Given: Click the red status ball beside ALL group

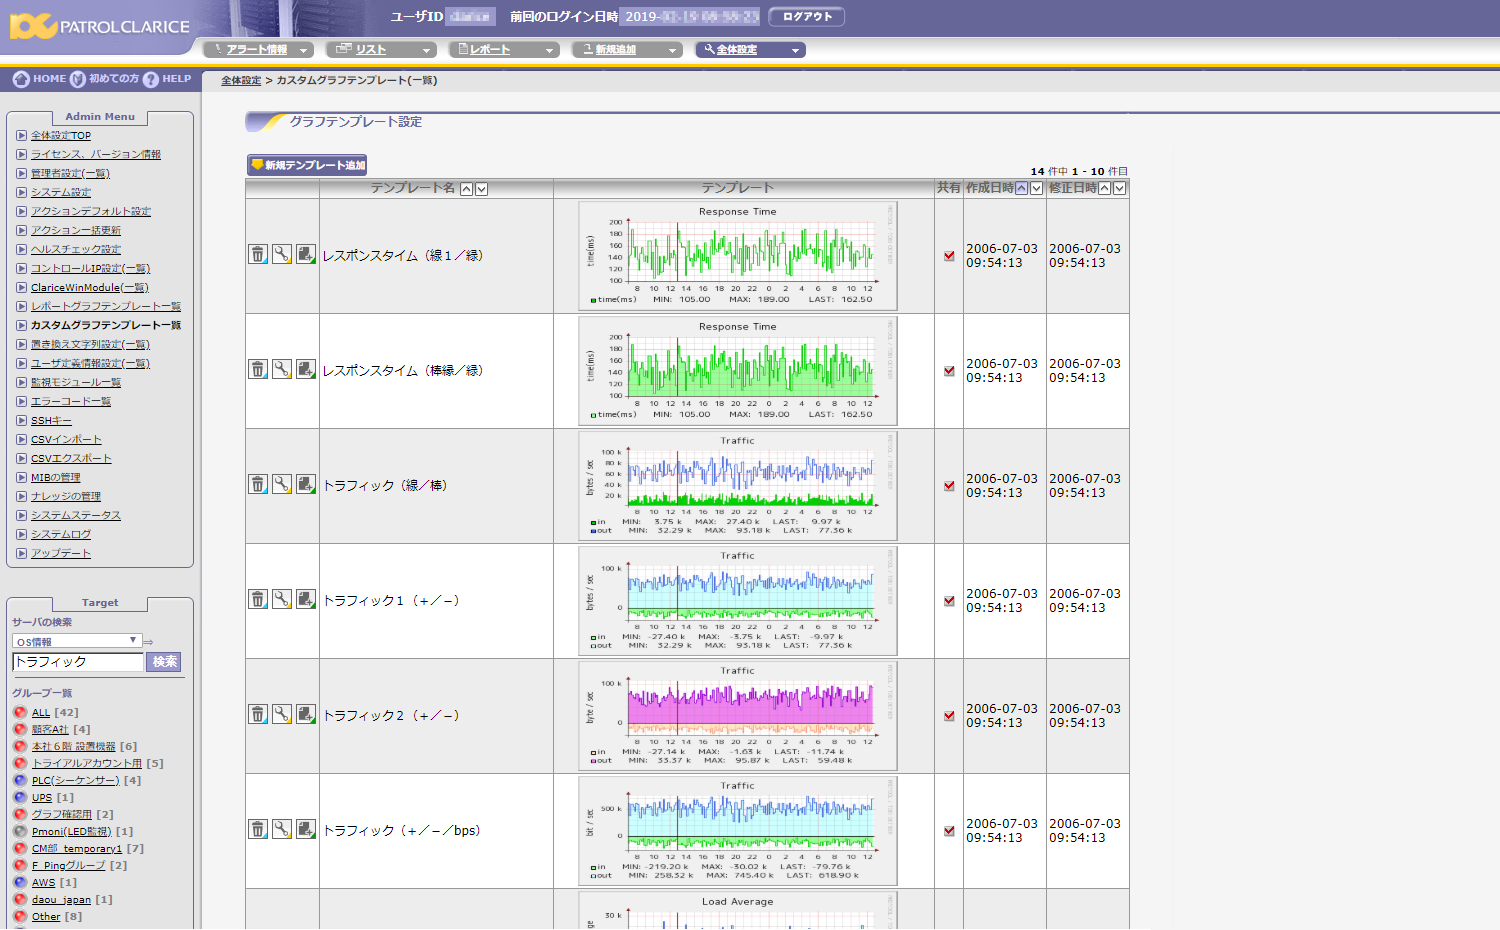Looking at the screenshot, I should pyautogui.click(x=20, y=713).
